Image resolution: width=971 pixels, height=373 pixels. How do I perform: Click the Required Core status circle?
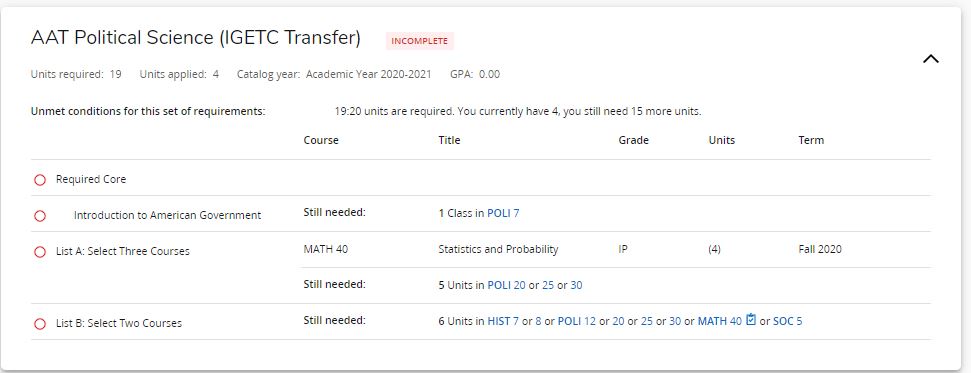(x=40, y=180)
